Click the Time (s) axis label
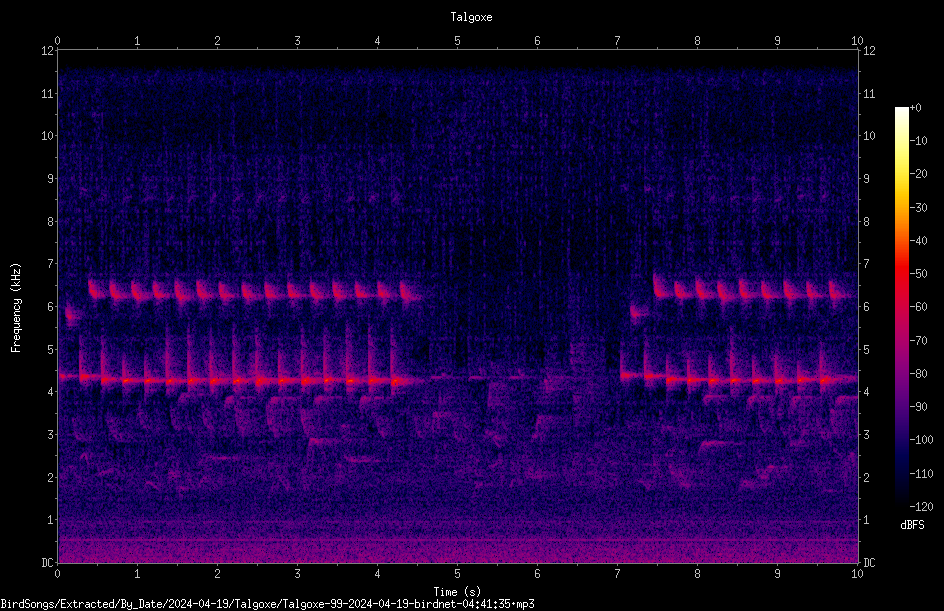Screen dimensions: 944x611 457,592
